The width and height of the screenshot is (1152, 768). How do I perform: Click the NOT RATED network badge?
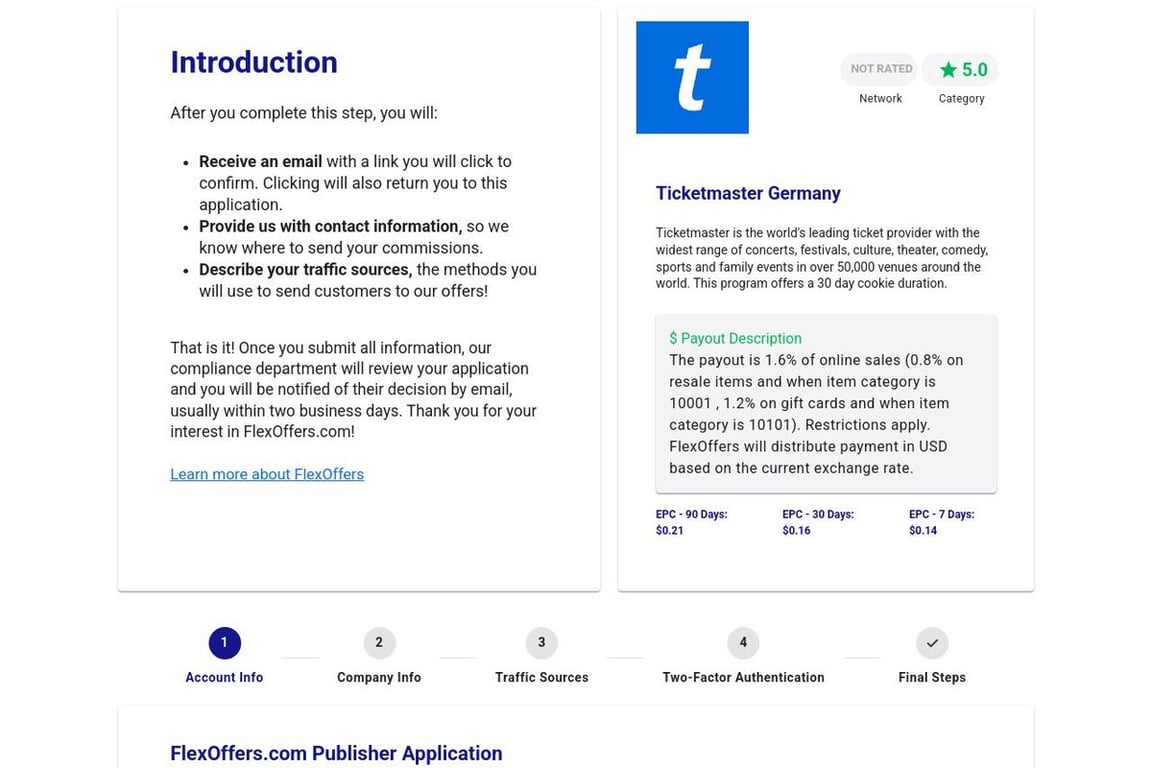click(880, 69)
